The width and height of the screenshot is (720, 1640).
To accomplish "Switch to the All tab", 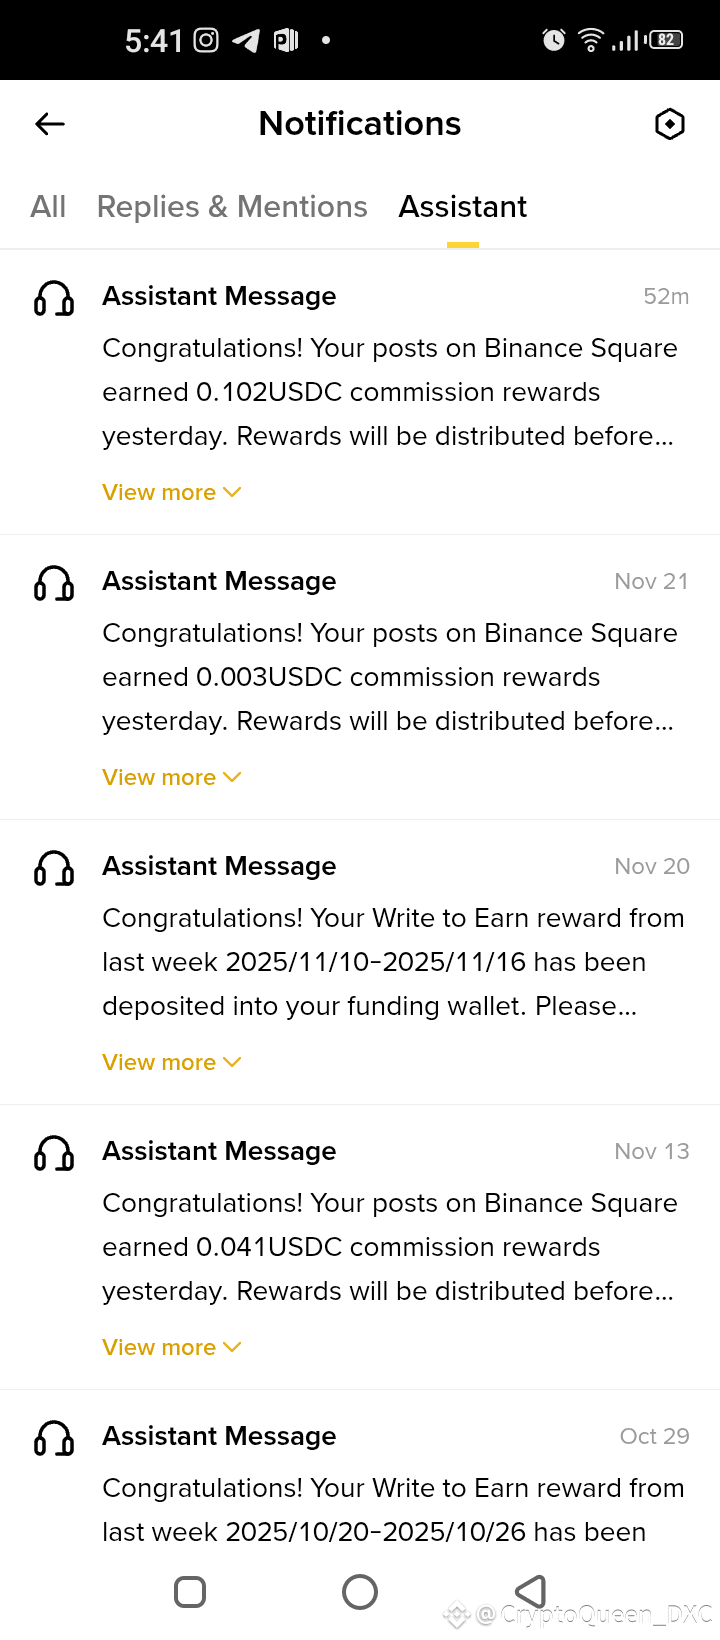I will [x=48, y=207].
